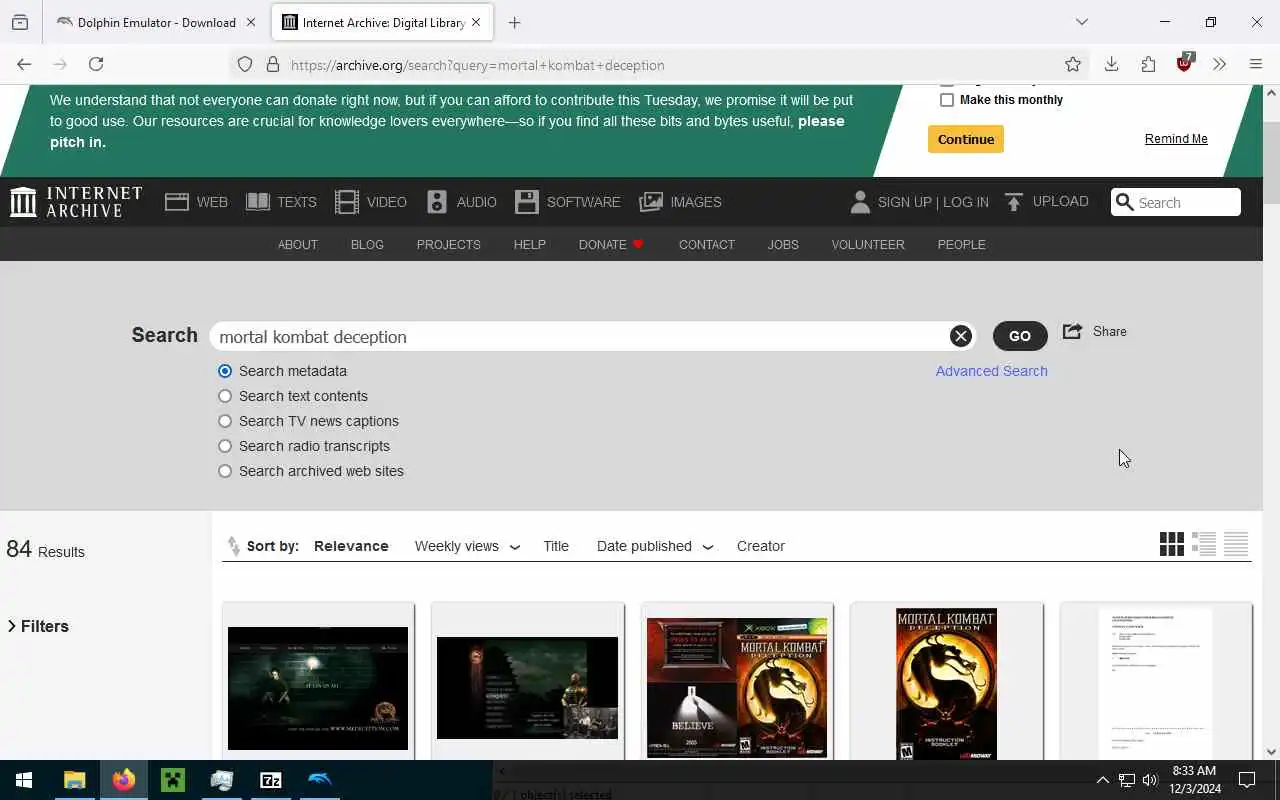Image resolution: width=1280 pixels, height=800 pixels.
Task: Switch to extended list view
Action: click(x=1204, y=544)
